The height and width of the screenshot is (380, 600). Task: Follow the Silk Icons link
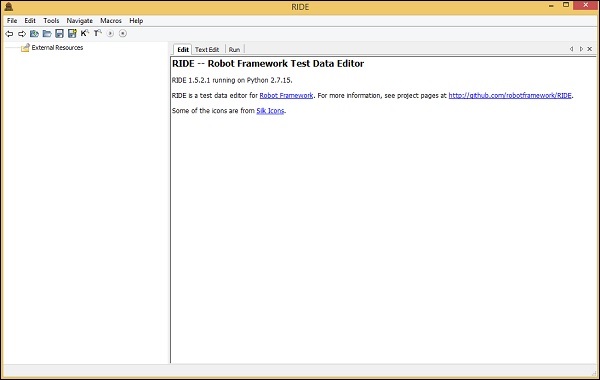[270, 111]
